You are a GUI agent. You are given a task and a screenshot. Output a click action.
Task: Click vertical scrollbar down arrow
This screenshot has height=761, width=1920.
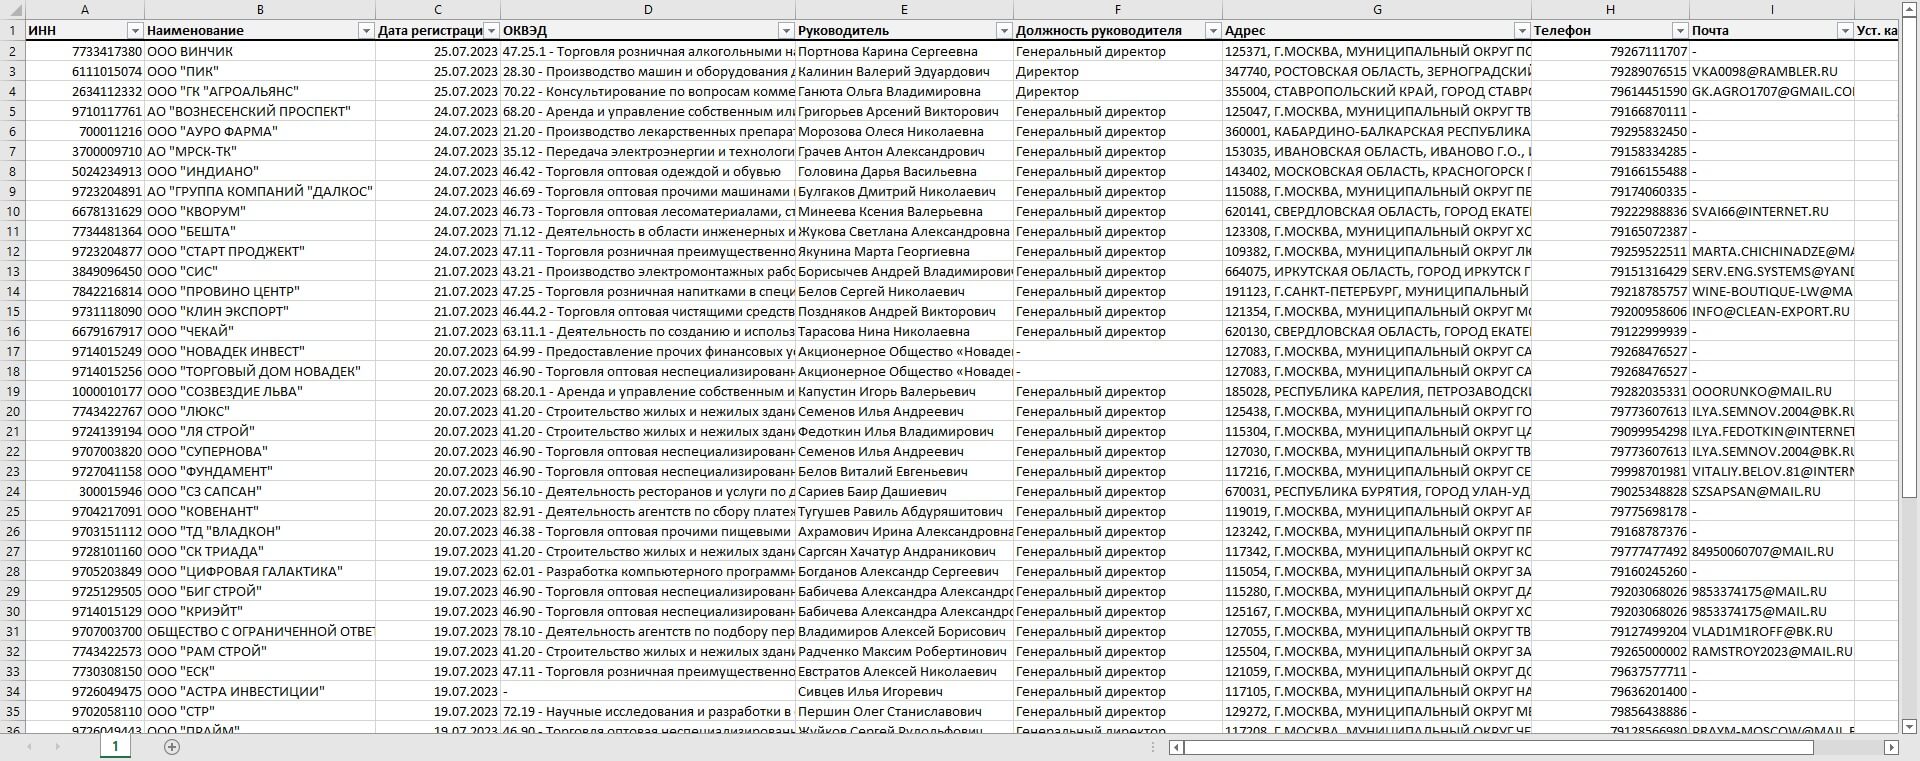tap(1910, 725)
